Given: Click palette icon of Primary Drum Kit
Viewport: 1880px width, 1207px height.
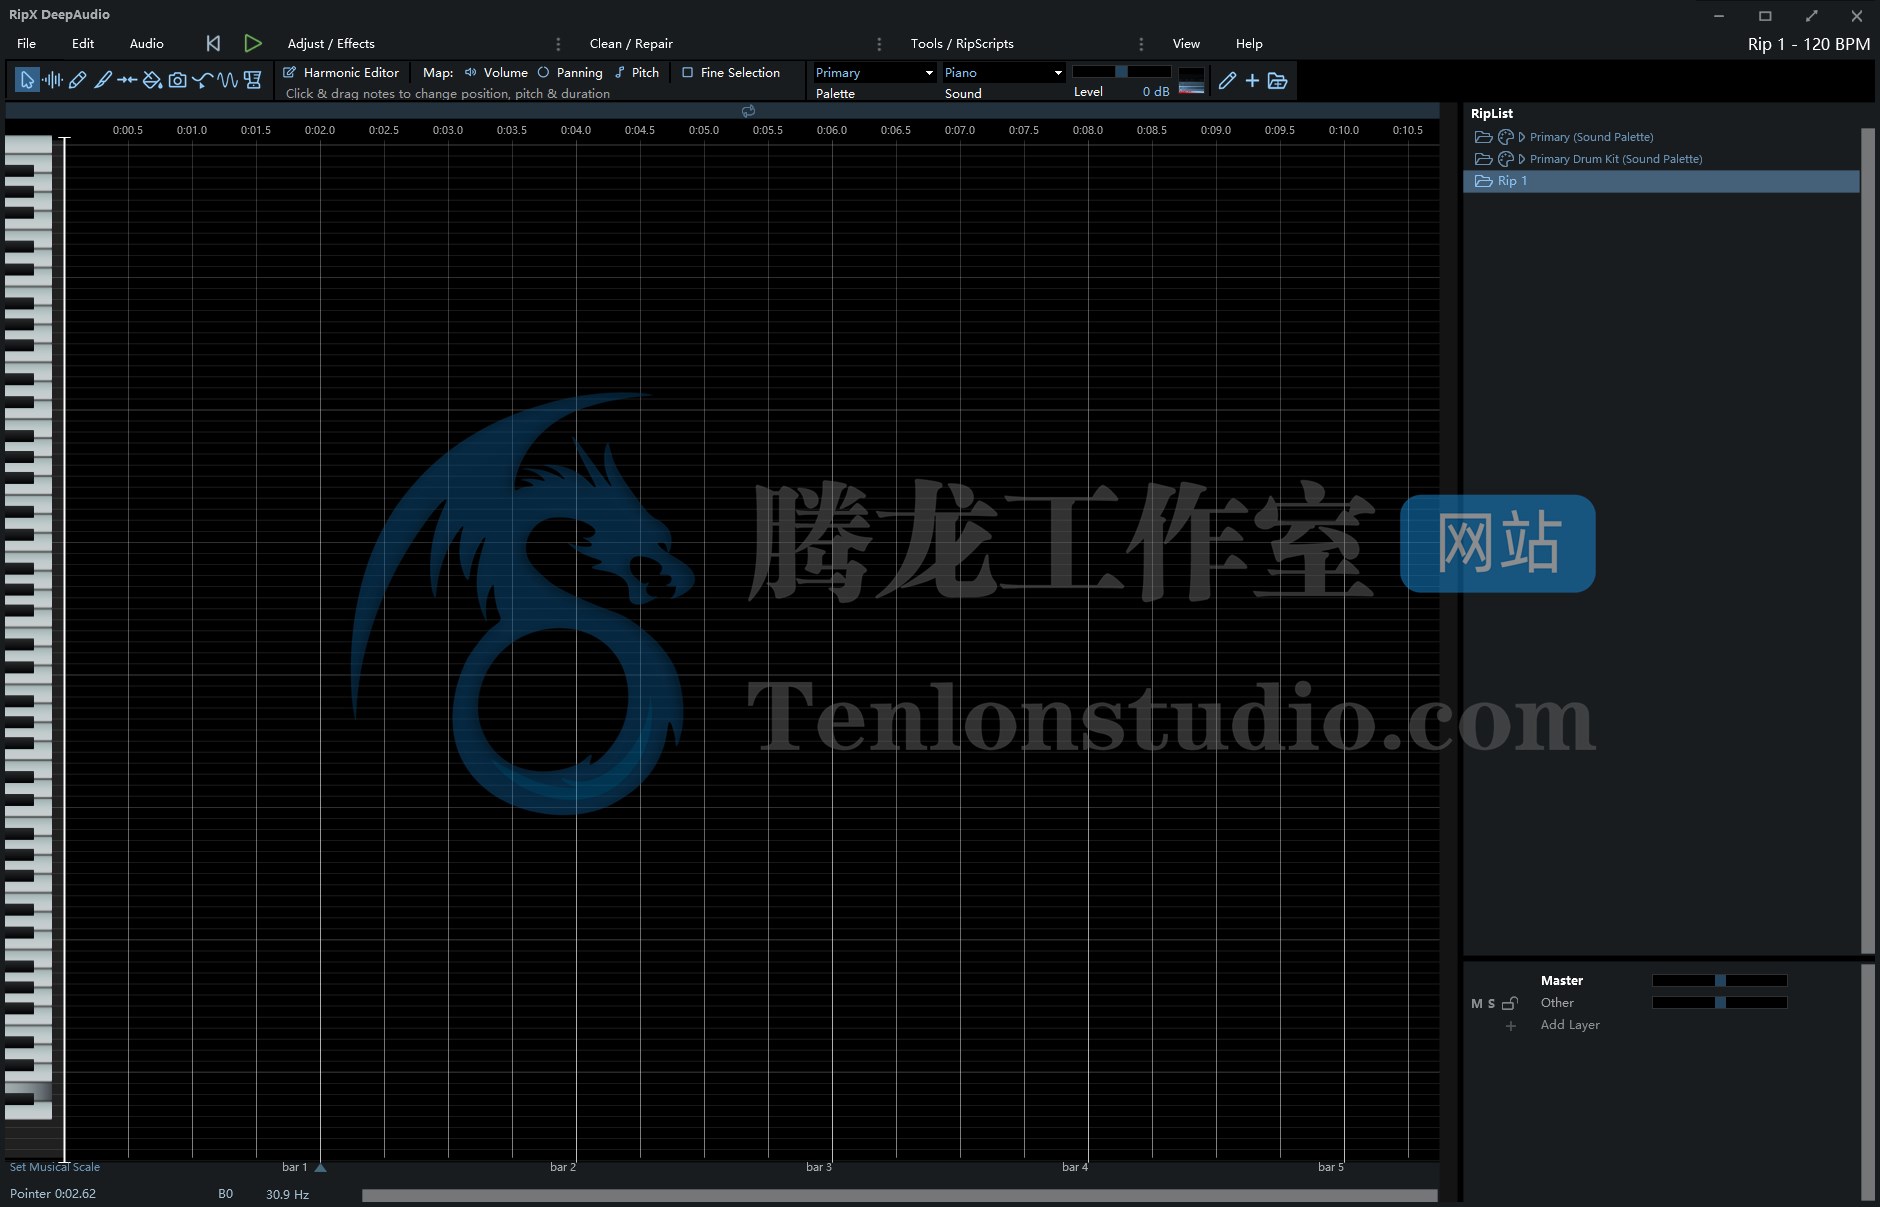Looking at the screenshot, I should [1505, 159].
